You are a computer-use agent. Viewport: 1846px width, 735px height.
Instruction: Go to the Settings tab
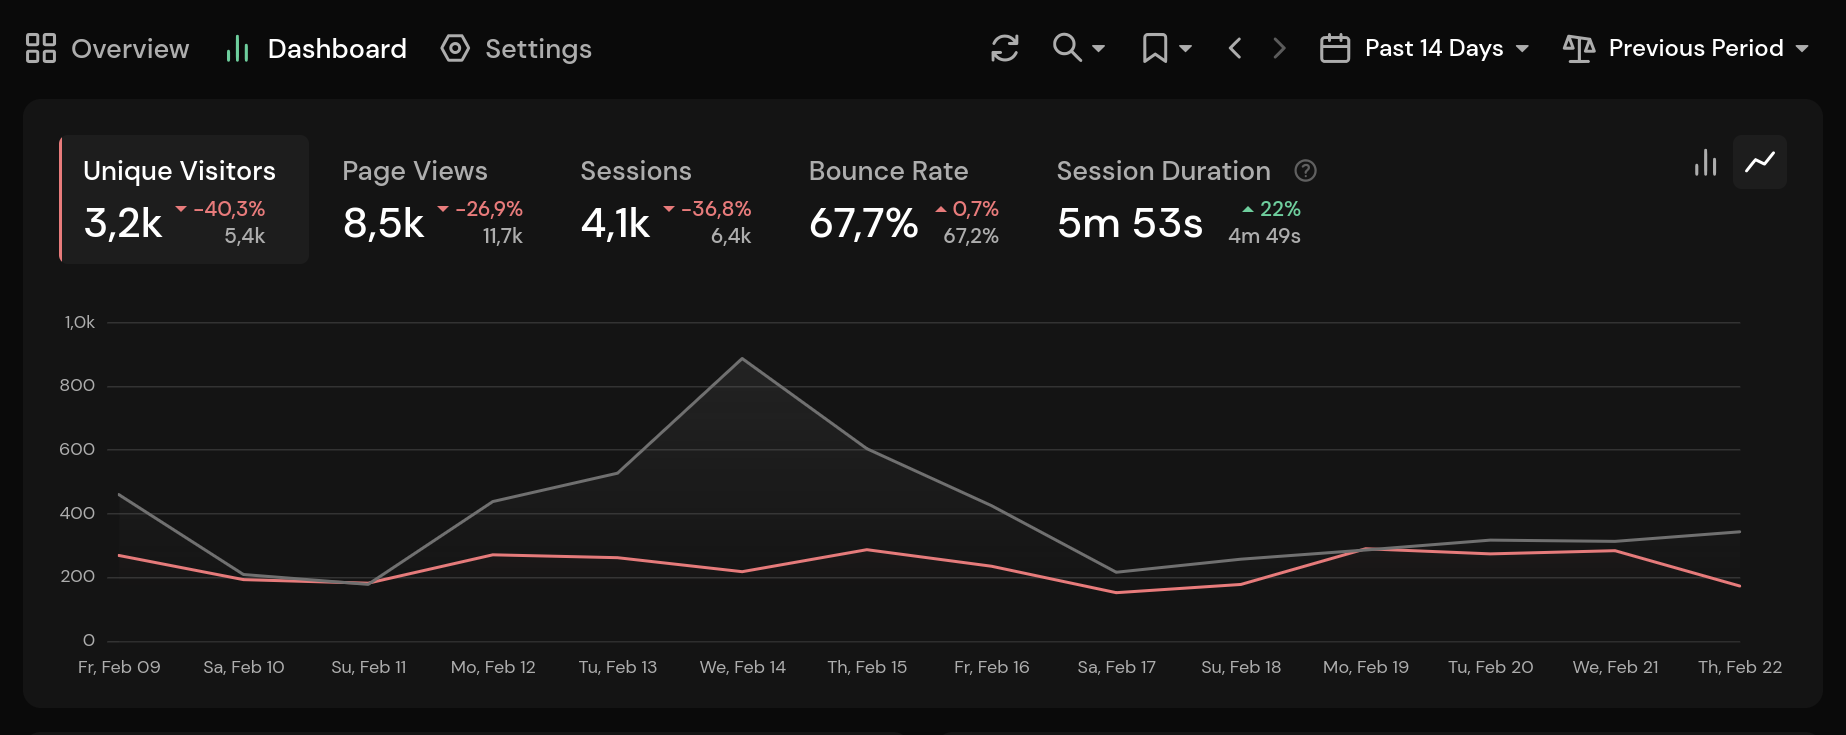(x=516, y=48)
